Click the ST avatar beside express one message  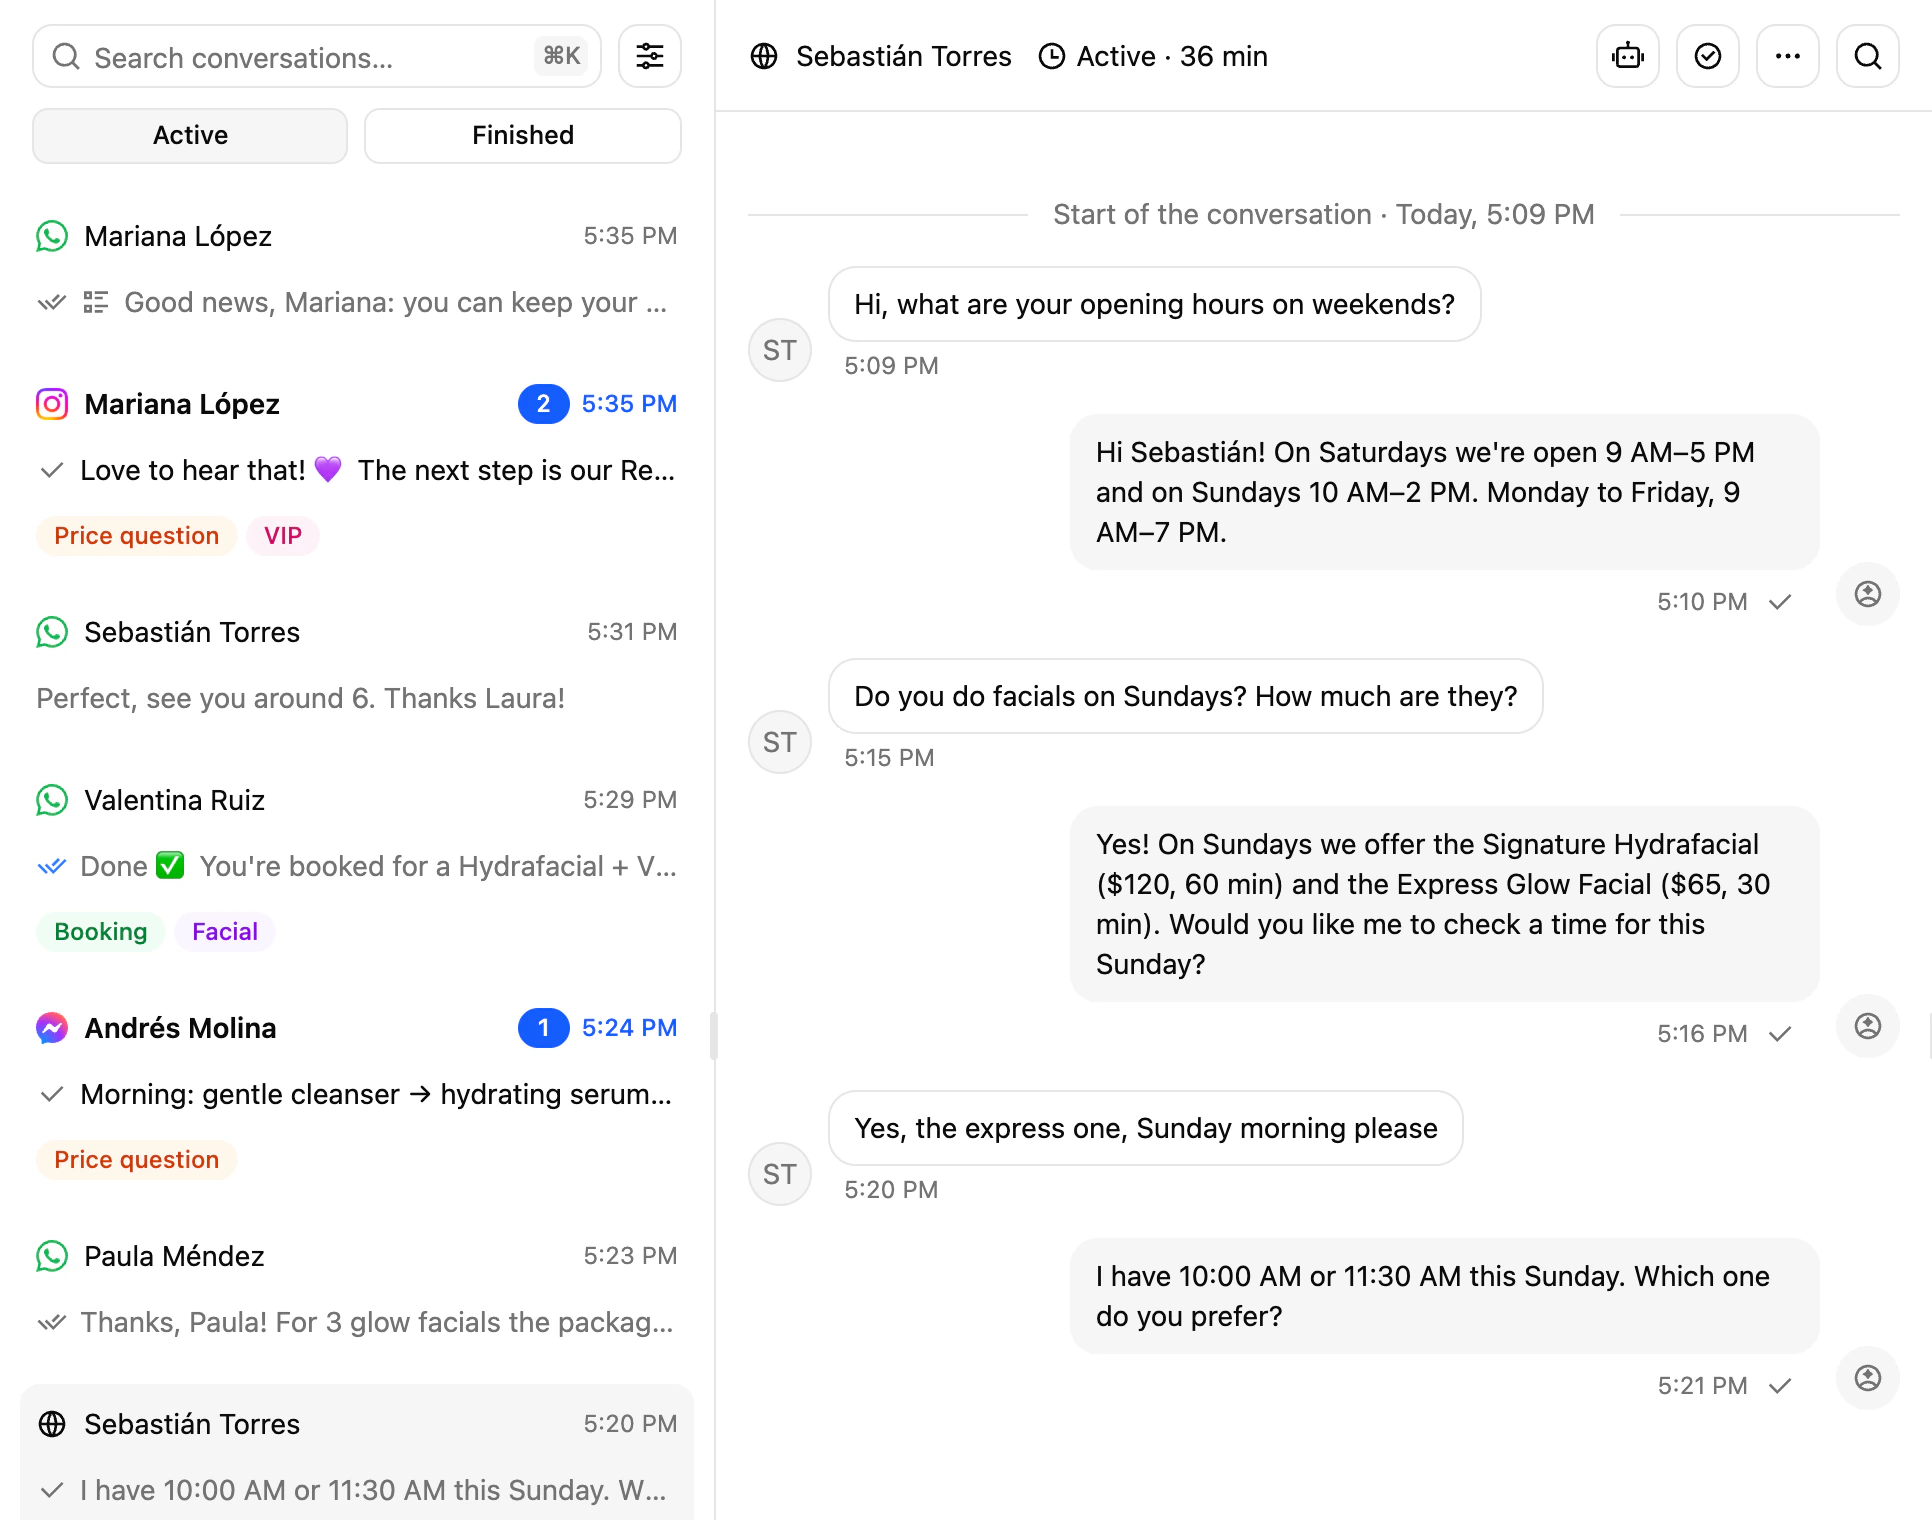pos(780,1174)
